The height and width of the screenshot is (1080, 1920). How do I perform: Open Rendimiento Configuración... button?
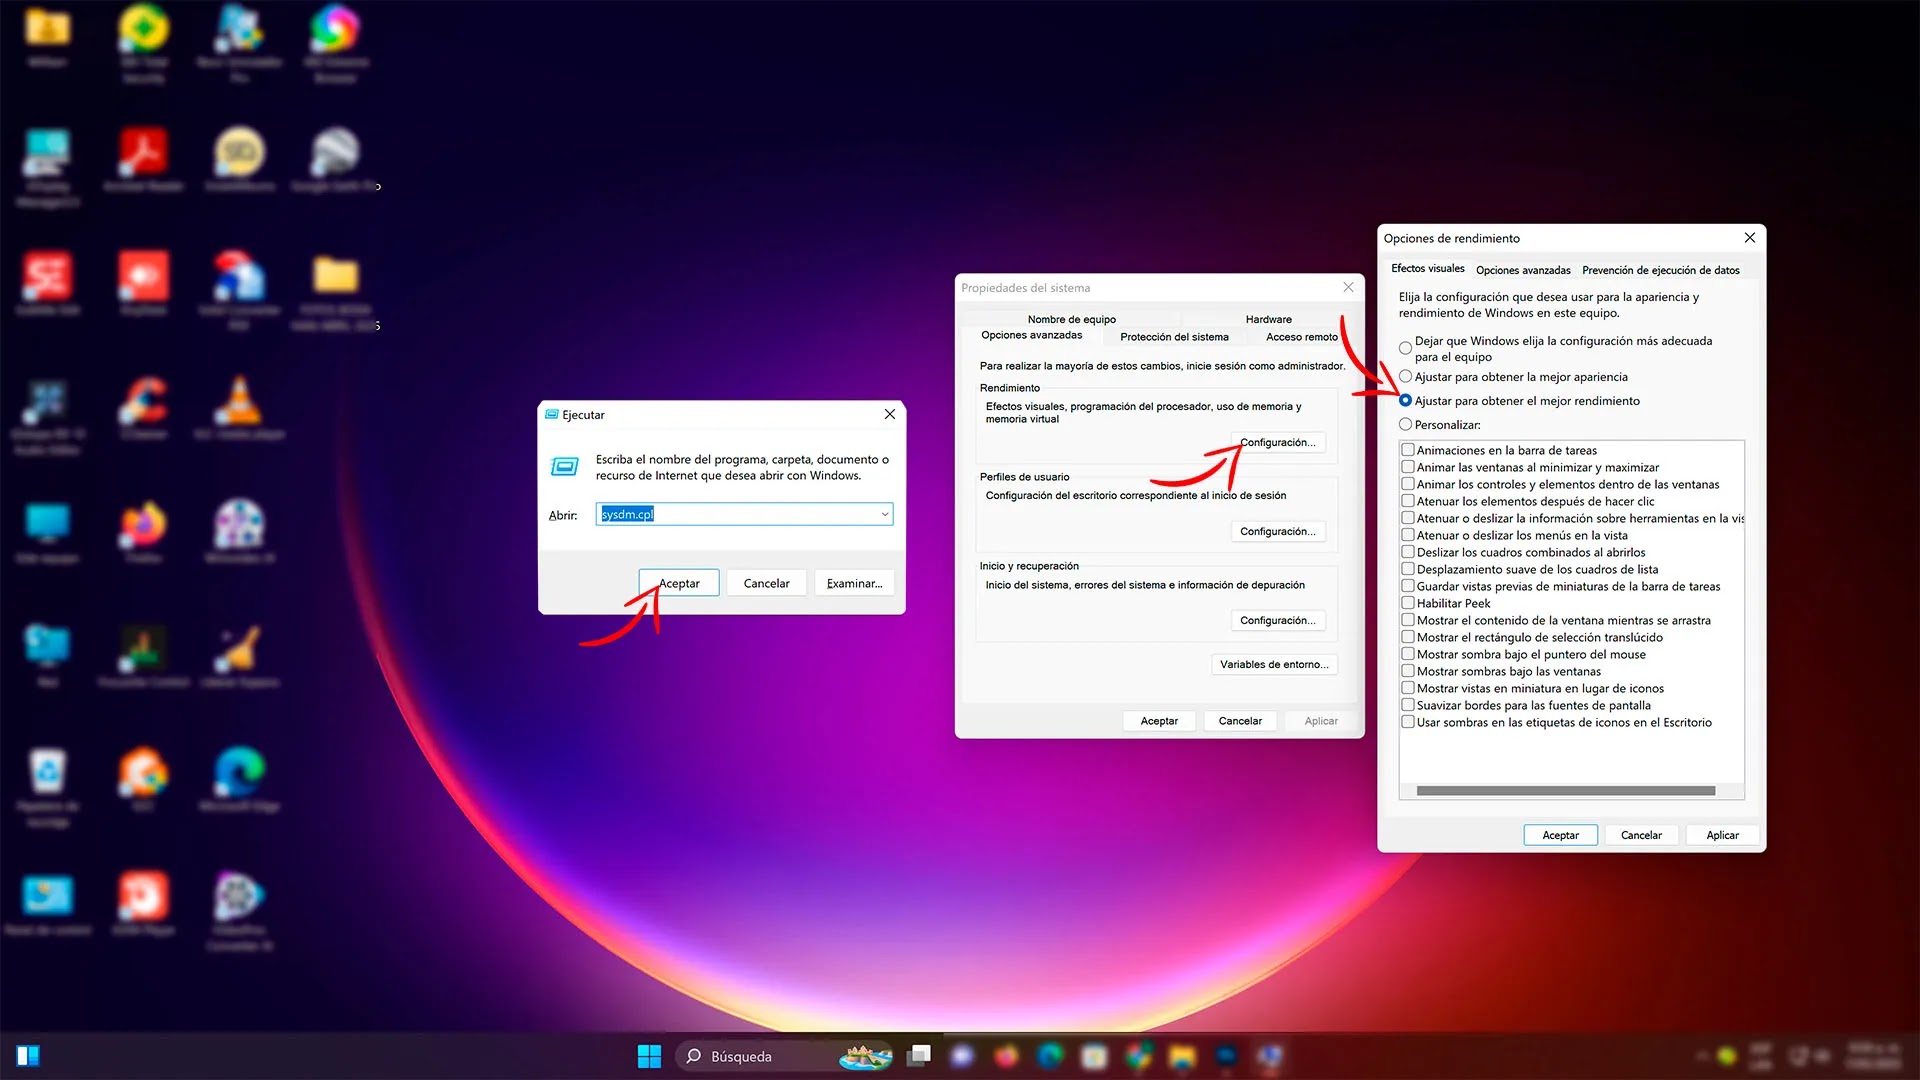point(1277,442)
